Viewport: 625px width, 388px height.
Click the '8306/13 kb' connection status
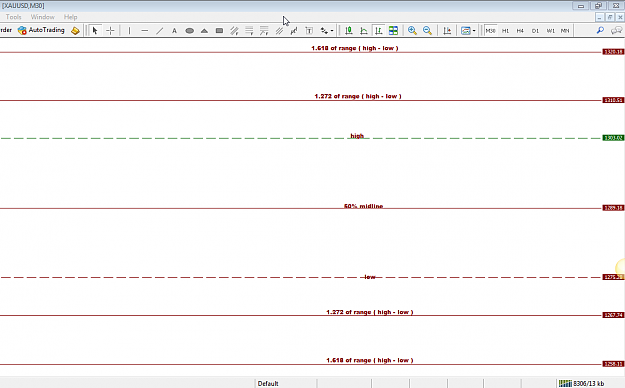(x=582, y=384)
